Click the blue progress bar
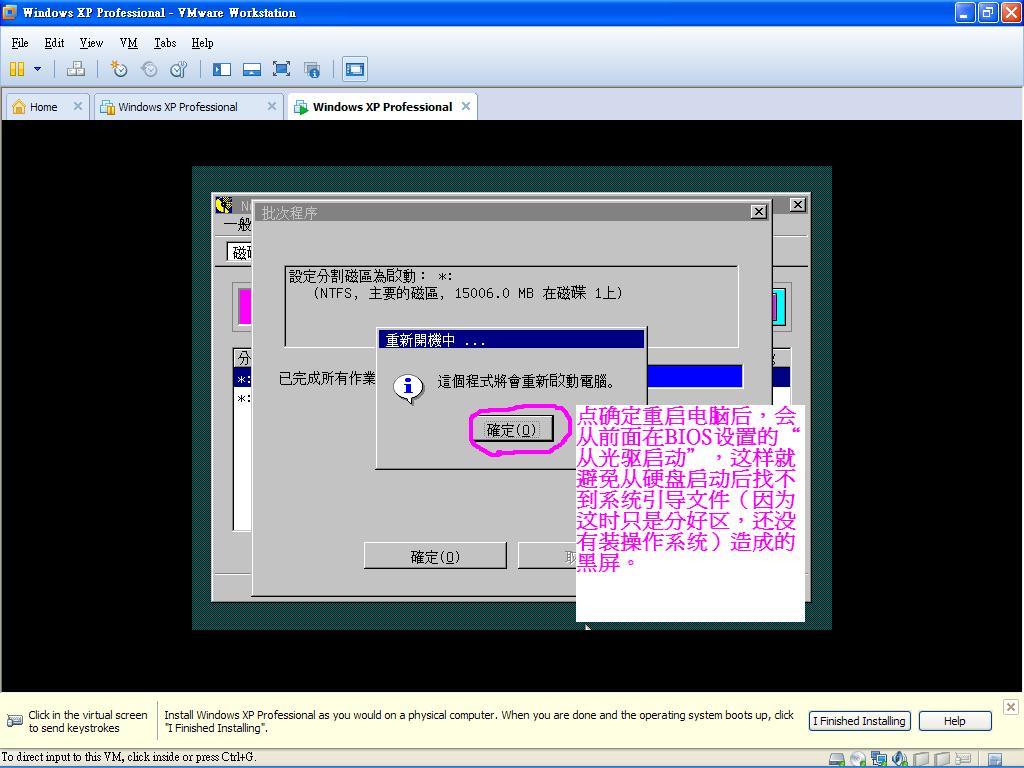Screen dimensions: 1024x768 (x=695, y=377)
